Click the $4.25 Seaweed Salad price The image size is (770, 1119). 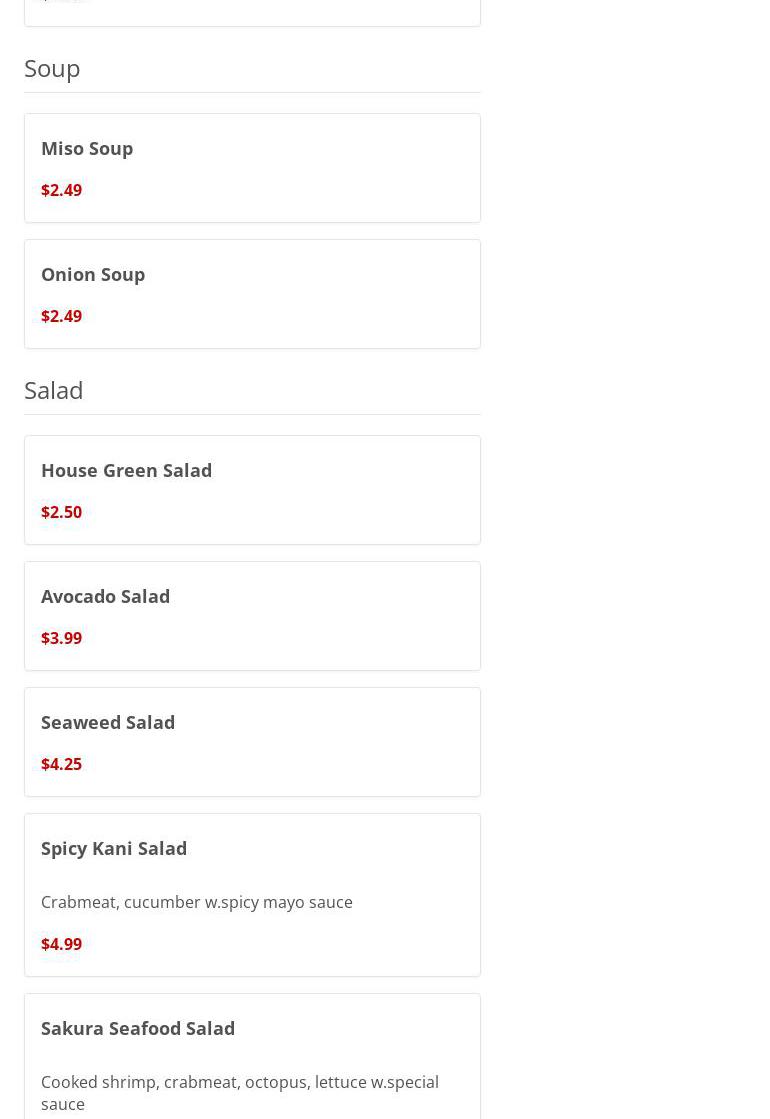point(61,764)
